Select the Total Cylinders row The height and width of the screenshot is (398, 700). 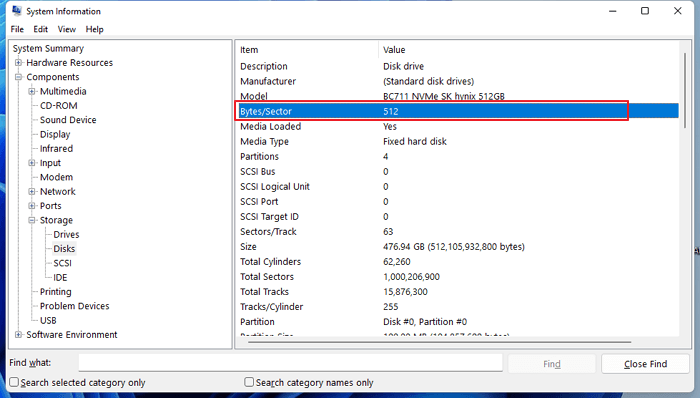(x=457, y=262)
